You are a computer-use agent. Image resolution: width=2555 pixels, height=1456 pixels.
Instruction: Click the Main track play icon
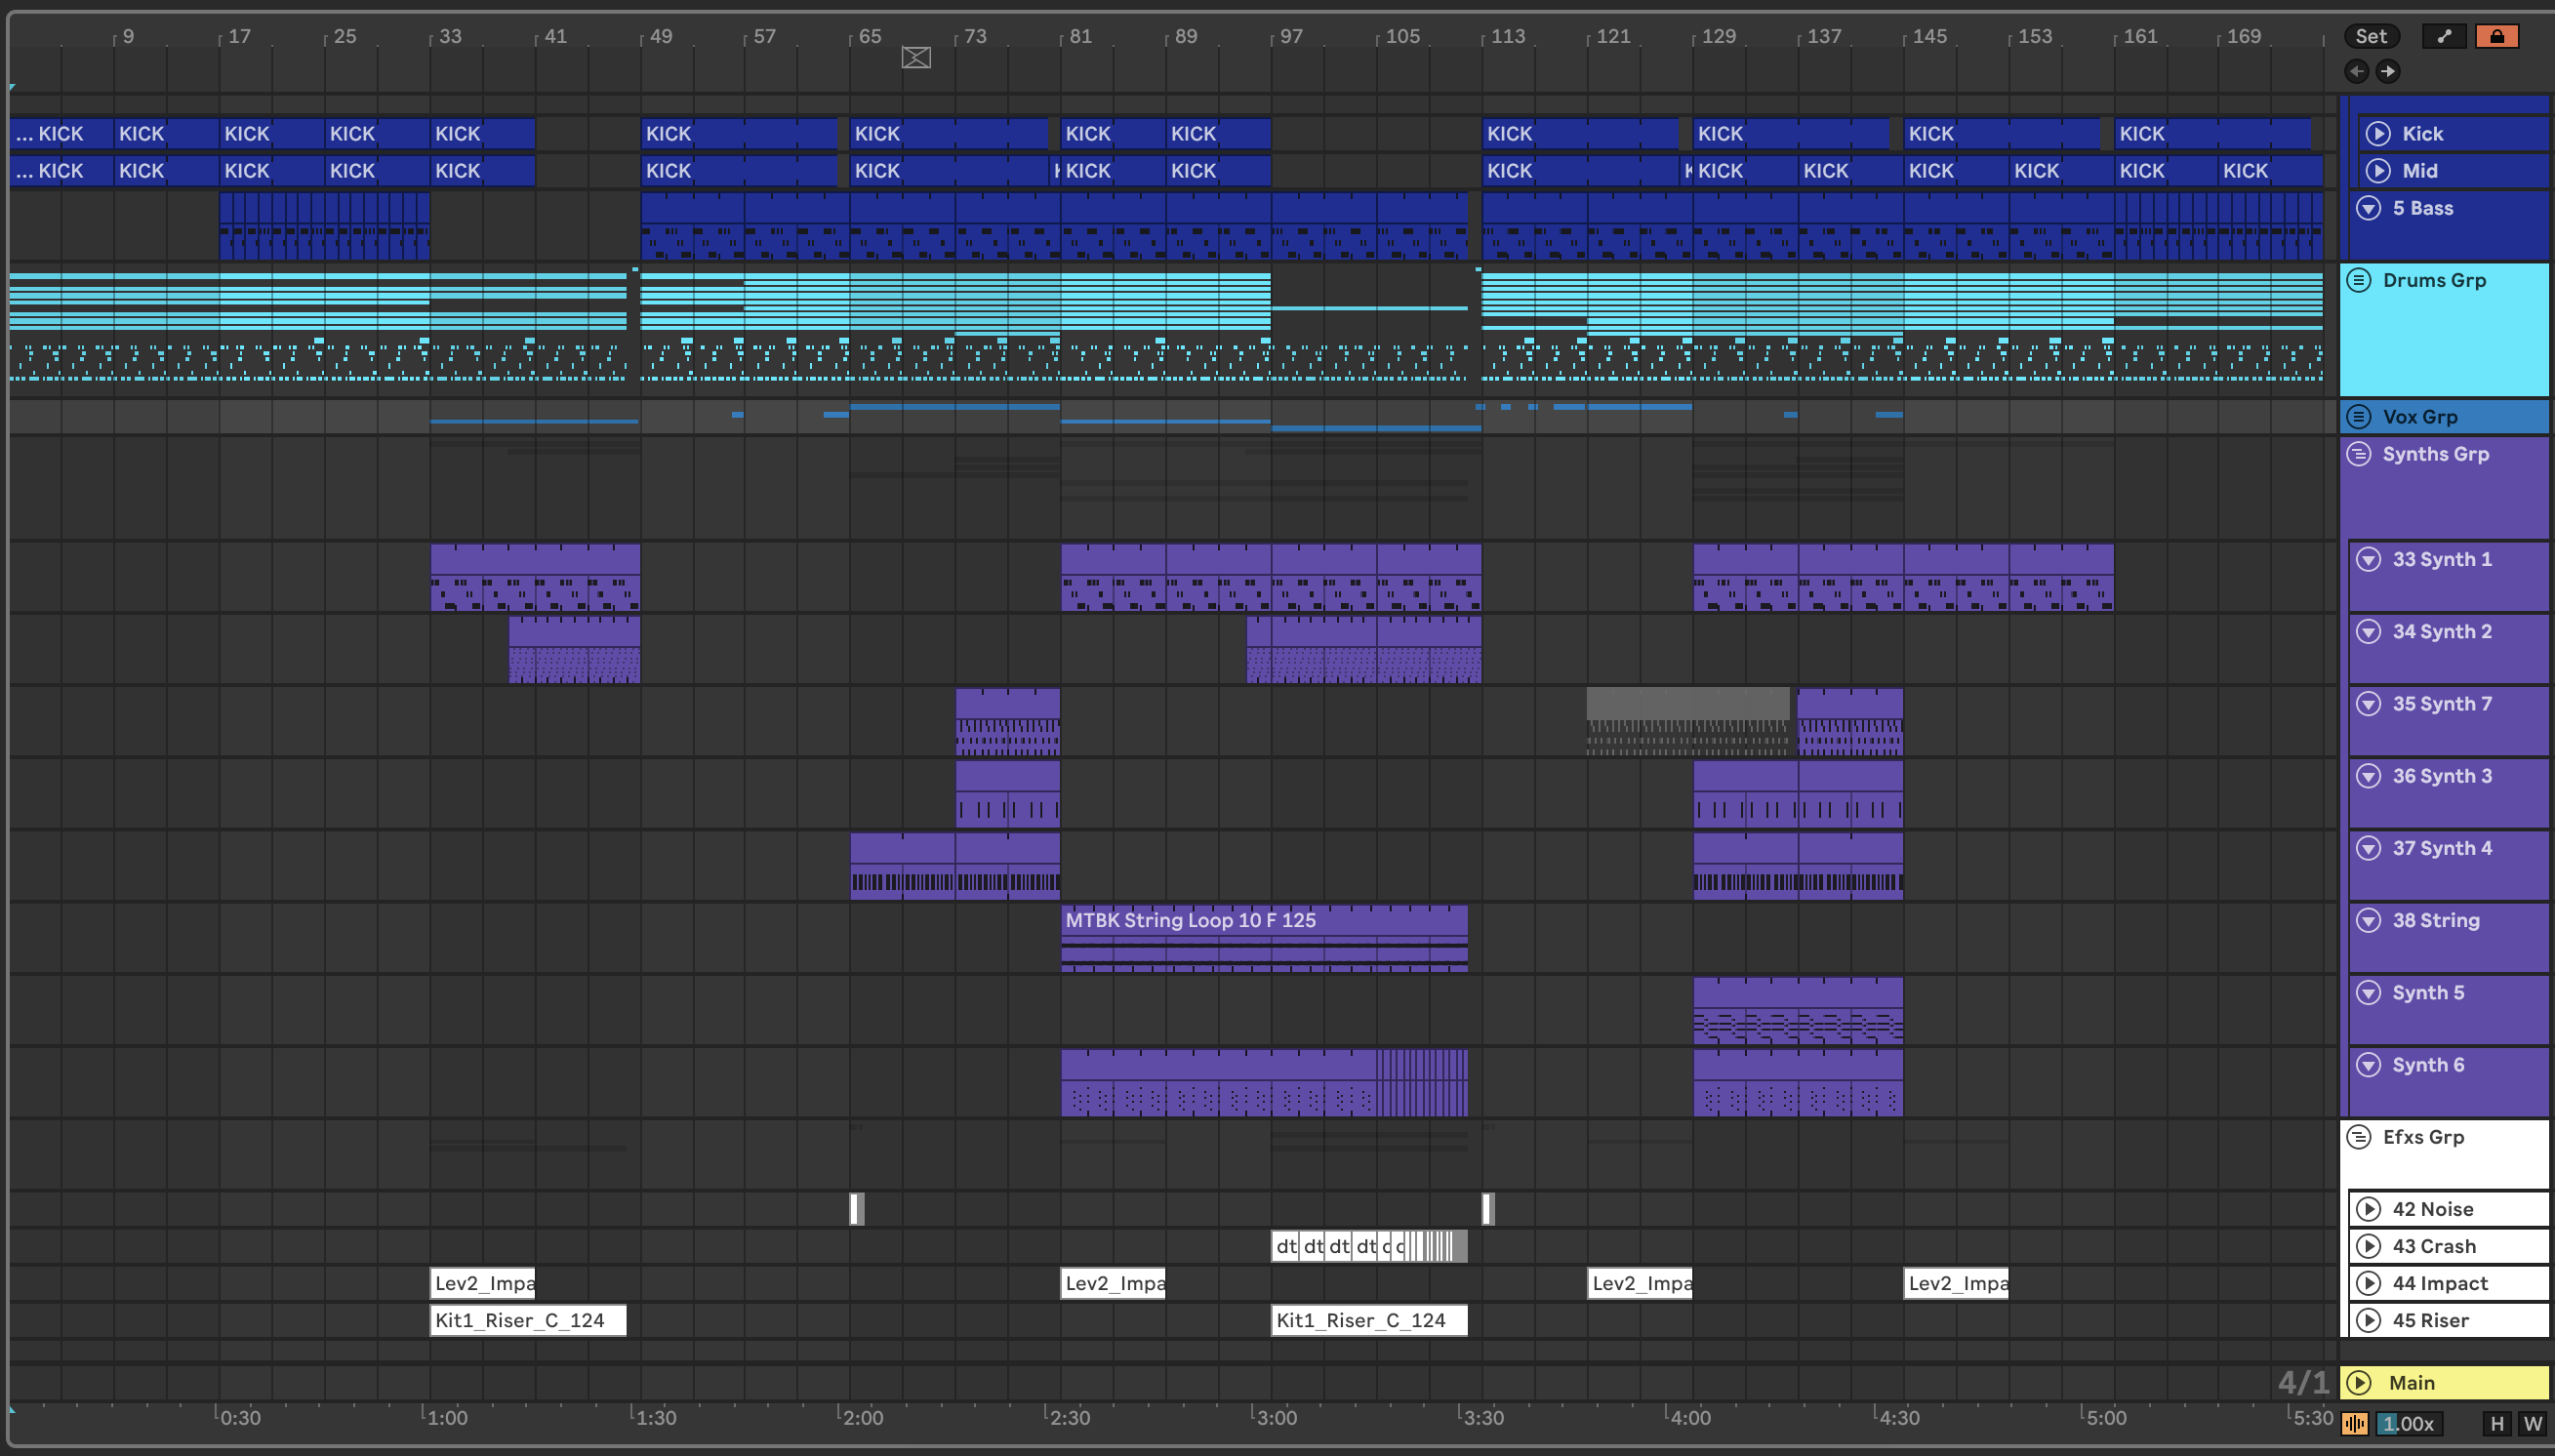pos(2359,1382)
